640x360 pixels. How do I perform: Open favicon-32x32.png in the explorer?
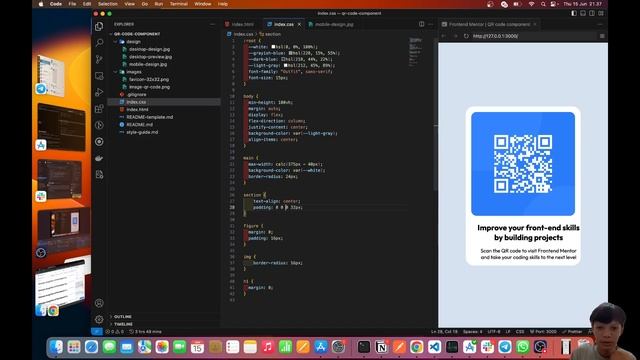(x=149, y=80)
